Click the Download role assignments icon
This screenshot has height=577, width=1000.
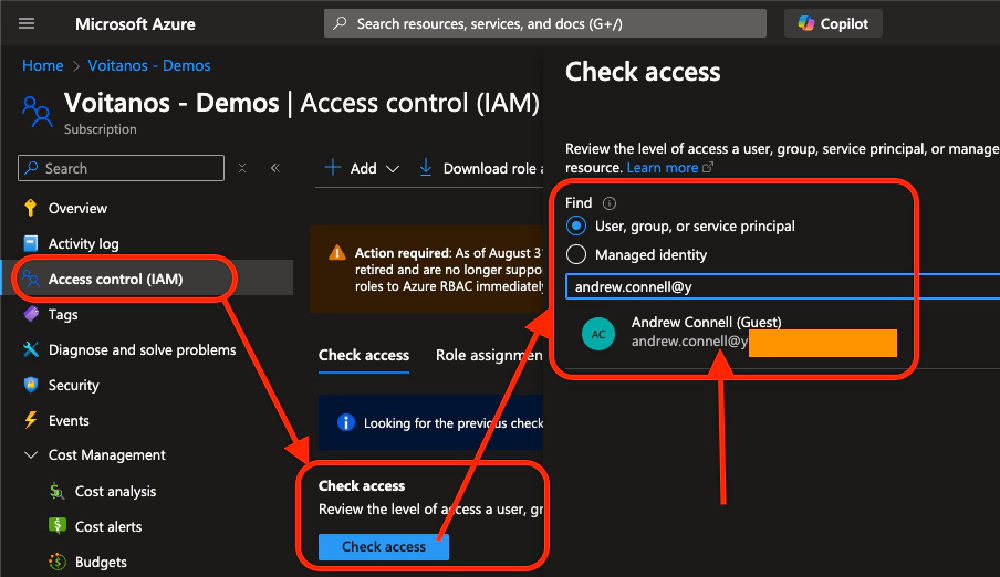(x=425, y=168)
